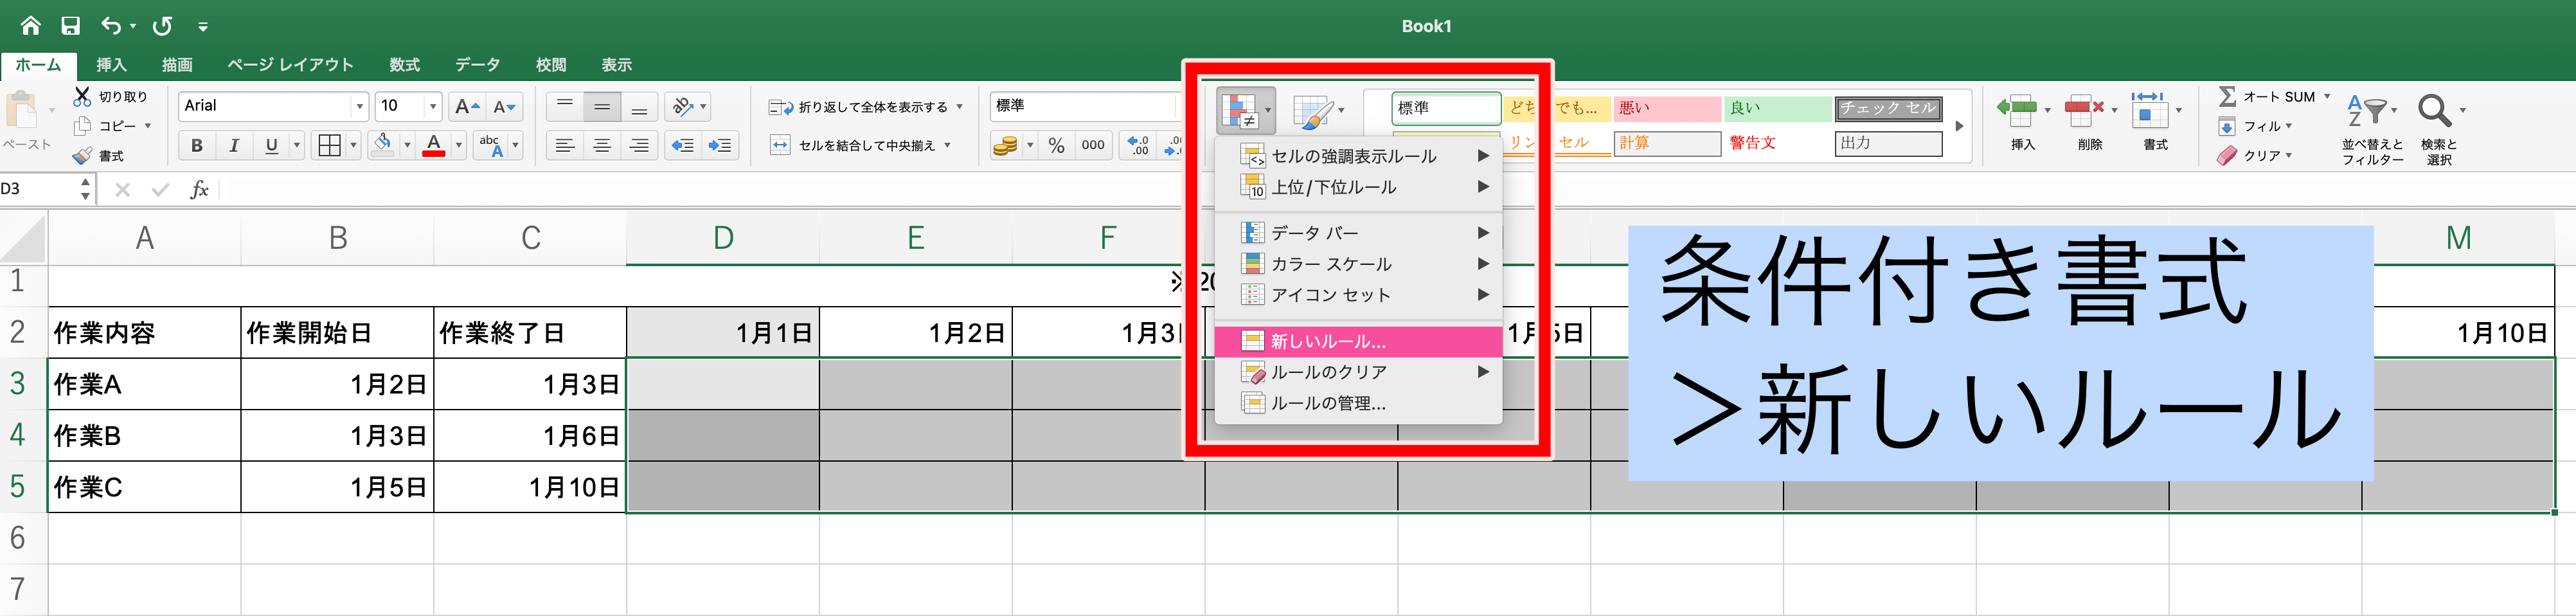Open the quick access toolbar customize arrow

click(203, 26)
